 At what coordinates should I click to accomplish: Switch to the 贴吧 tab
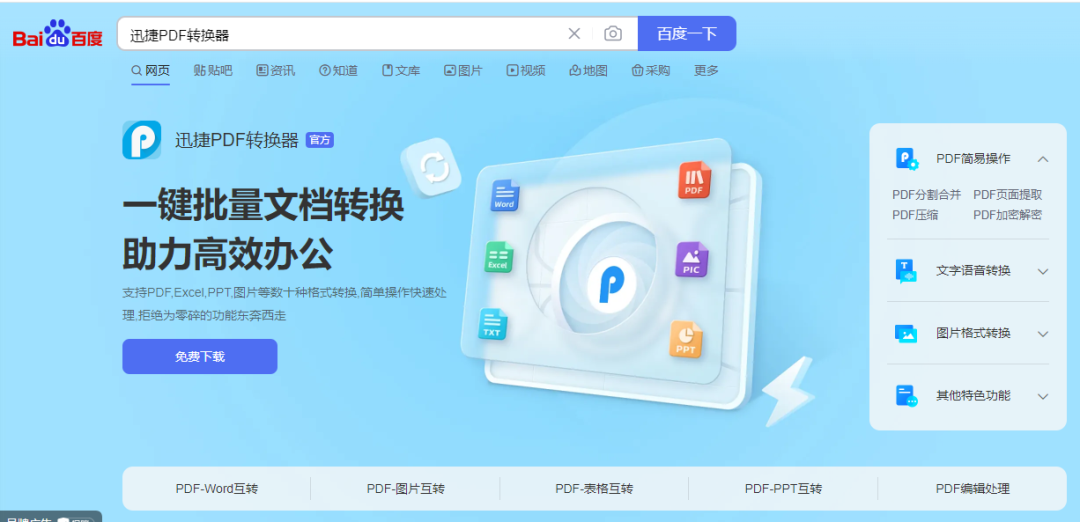click(x=213, y=70)
